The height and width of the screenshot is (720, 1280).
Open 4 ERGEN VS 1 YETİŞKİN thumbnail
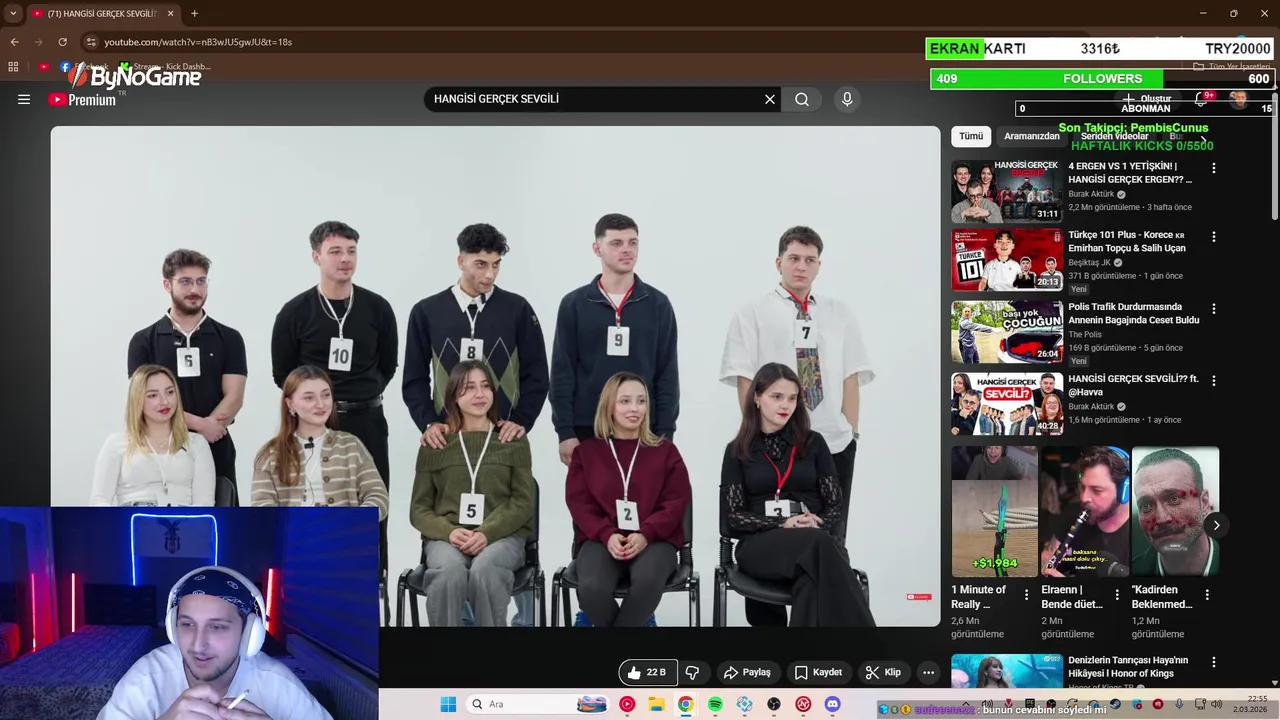[x=1007, y=191]
